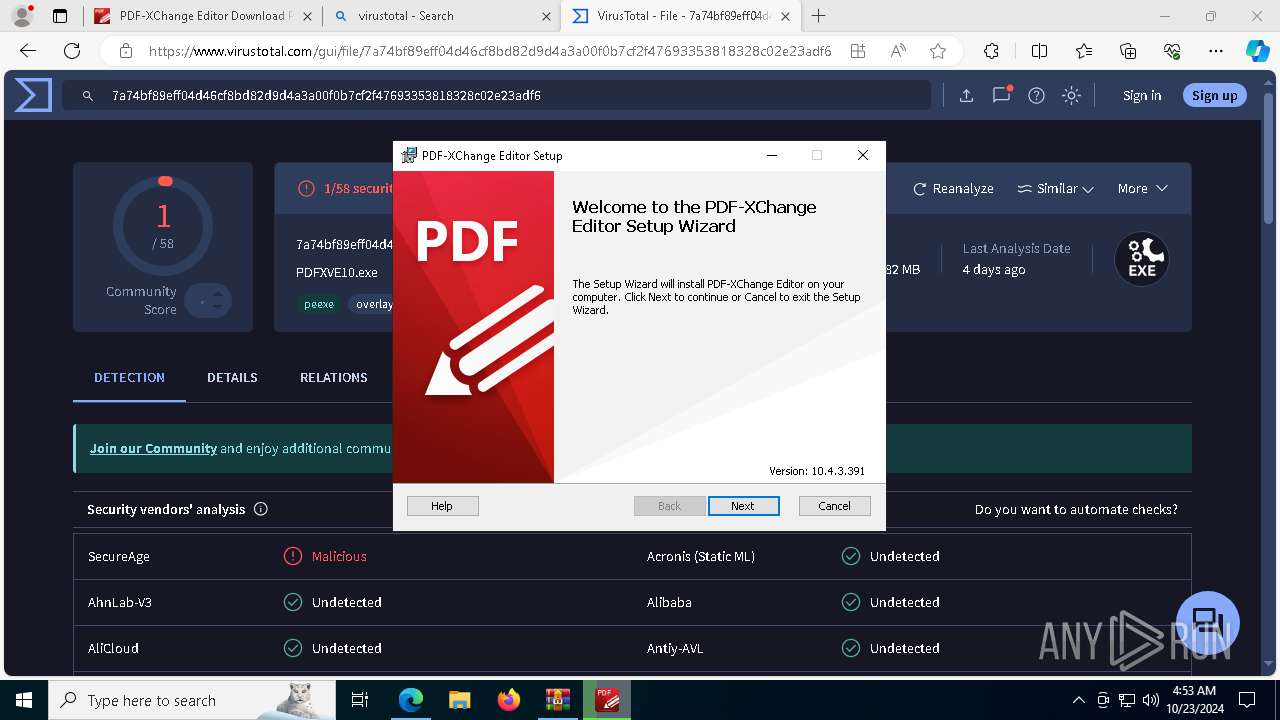Screen dimensions: 1280x720
Task: View site information lock icon
Action: pyautogui.click(x=125, y=51)
